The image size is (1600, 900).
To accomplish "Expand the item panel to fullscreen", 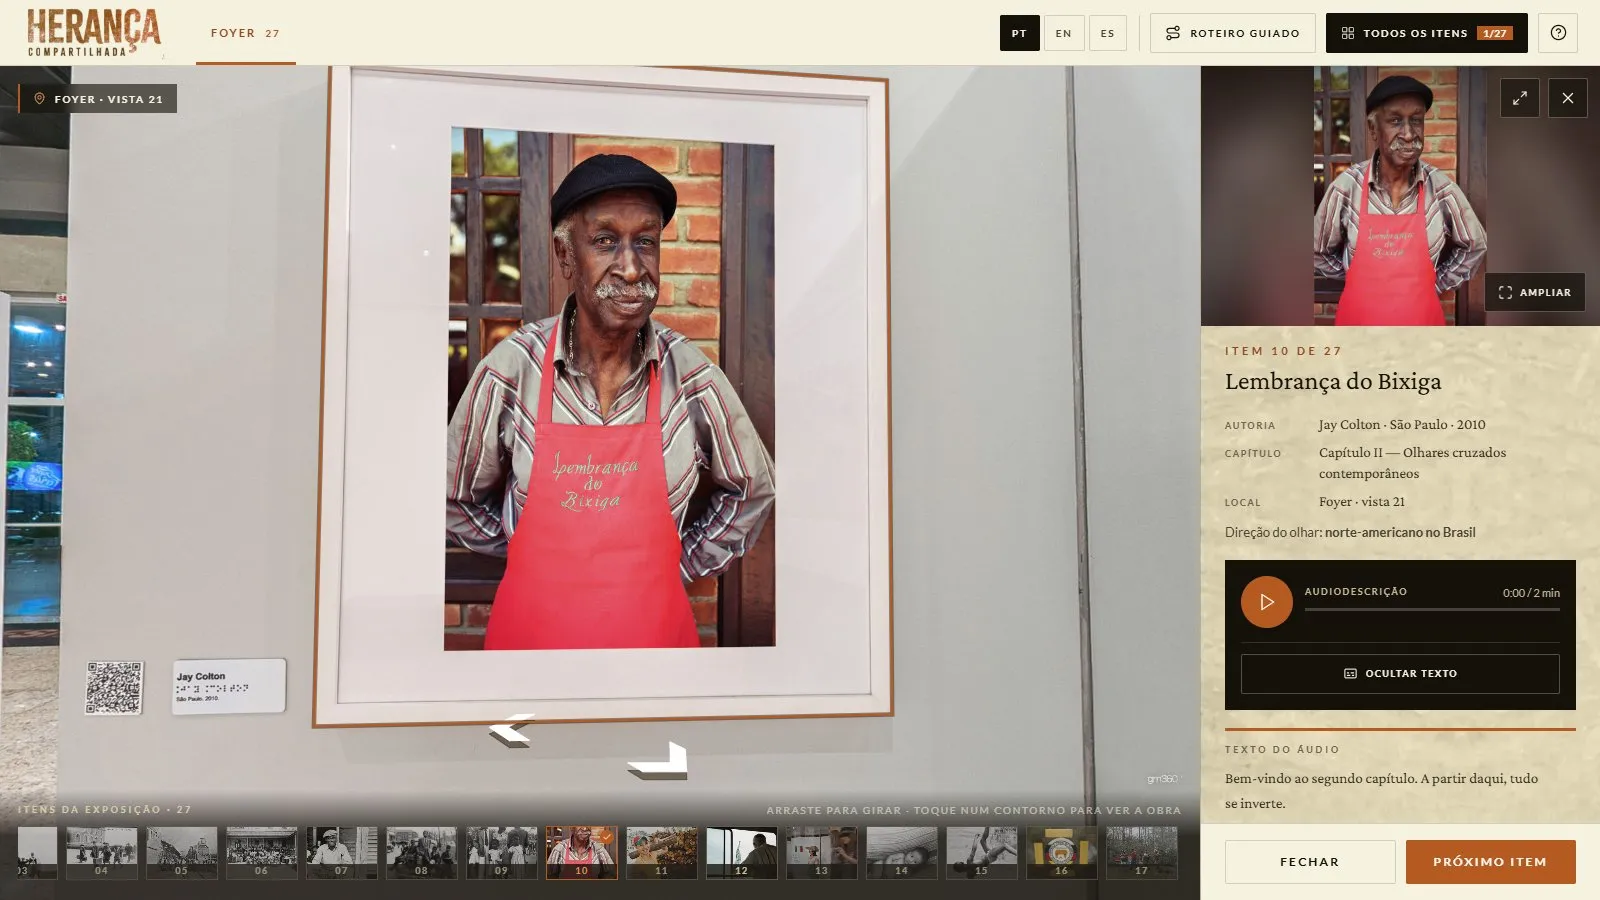I will pos(1519,98).
